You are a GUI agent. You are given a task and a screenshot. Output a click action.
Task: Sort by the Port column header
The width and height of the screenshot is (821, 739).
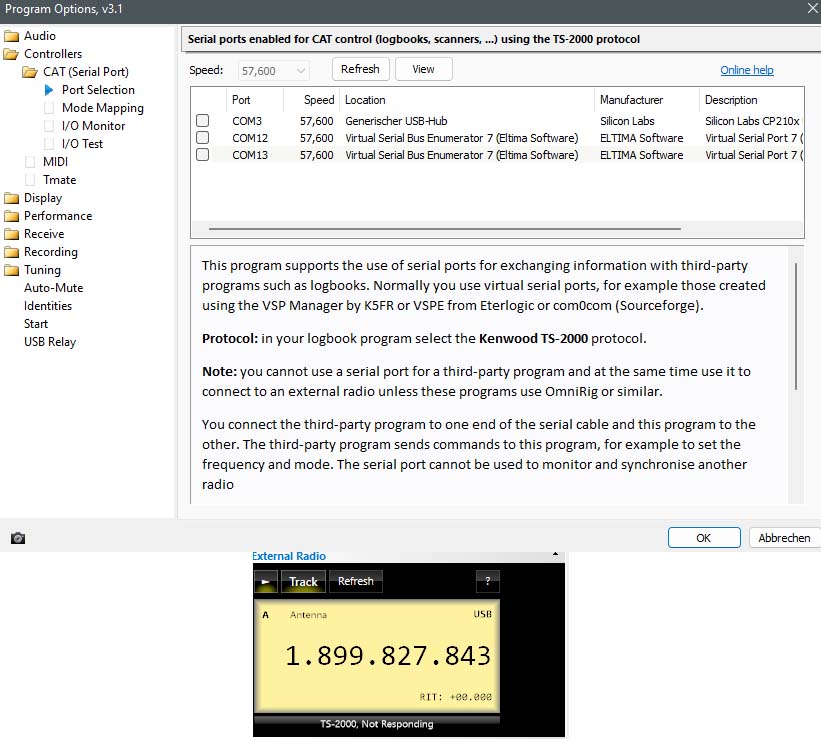click(254, 100)
